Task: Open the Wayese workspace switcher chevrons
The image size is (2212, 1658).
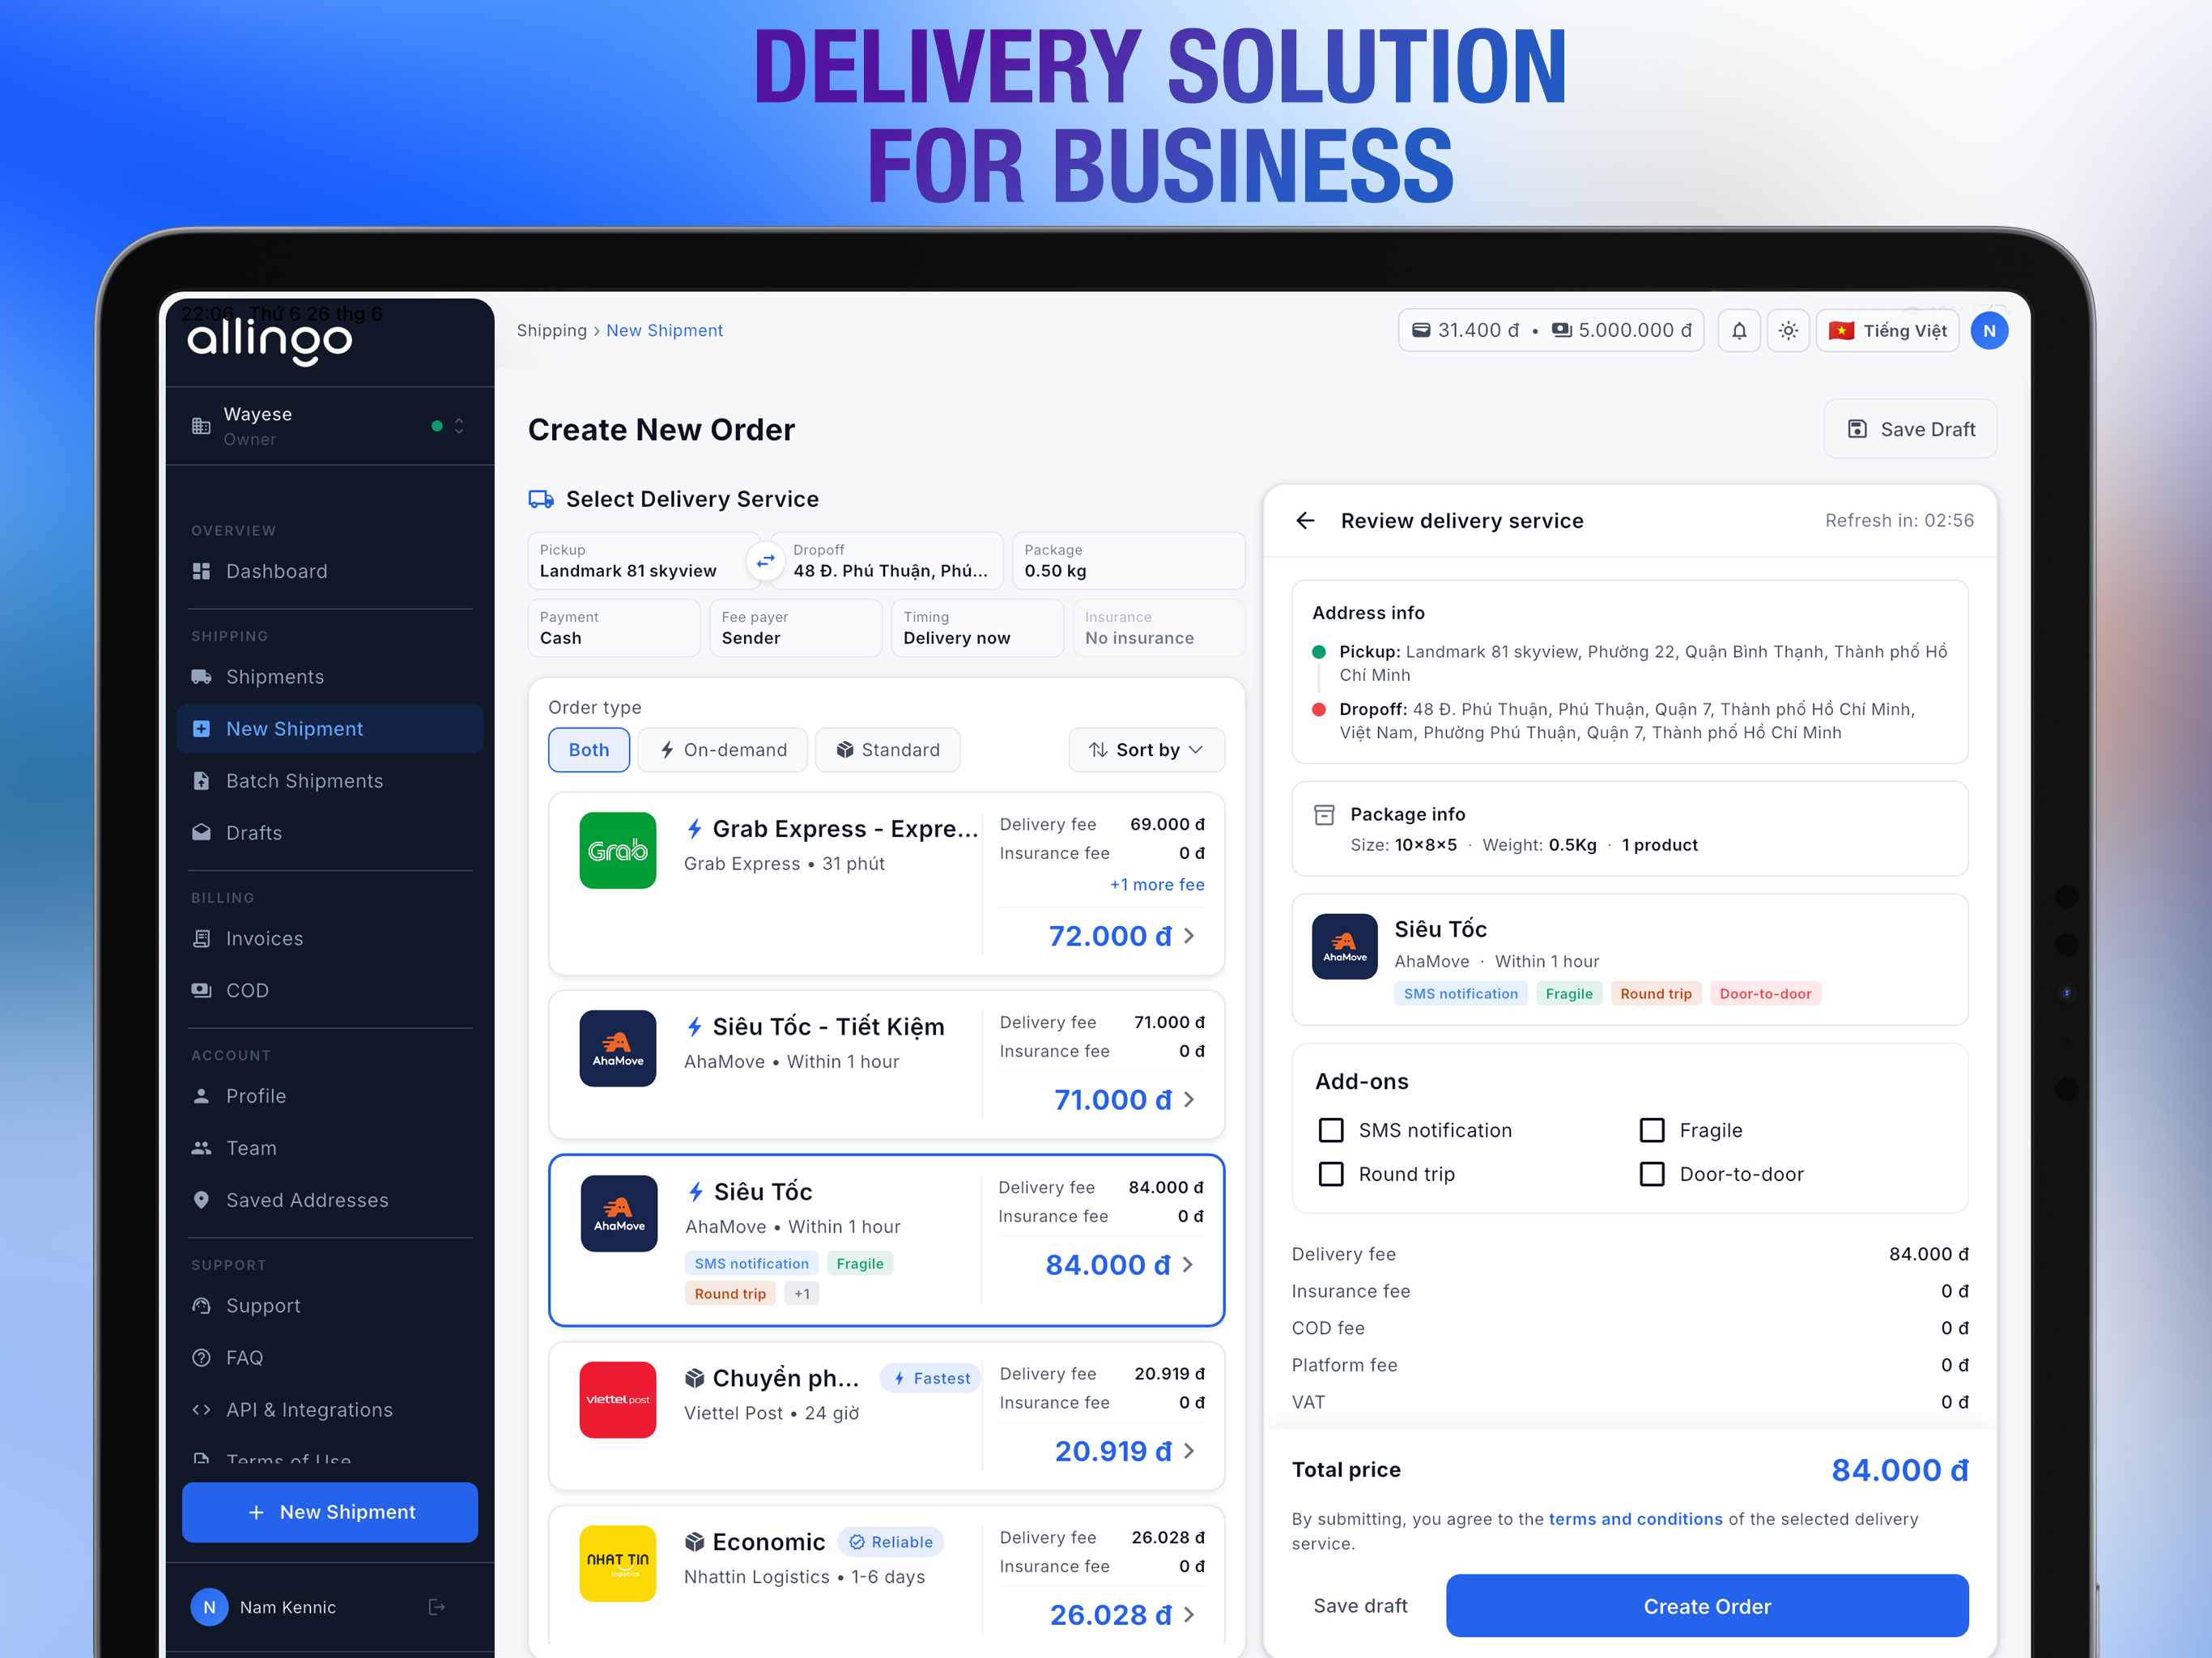Action: (459, 426)
